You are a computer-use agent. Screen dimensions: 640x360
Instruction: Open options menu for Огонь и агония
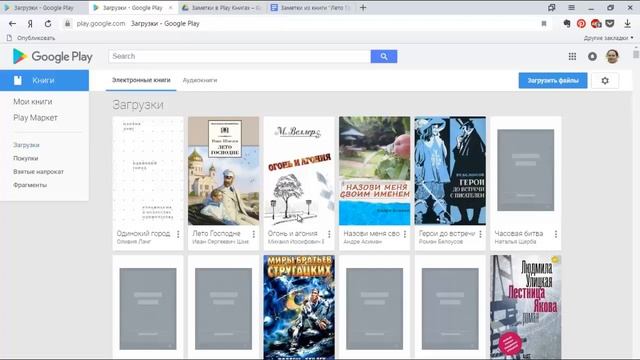click(329, 234)
